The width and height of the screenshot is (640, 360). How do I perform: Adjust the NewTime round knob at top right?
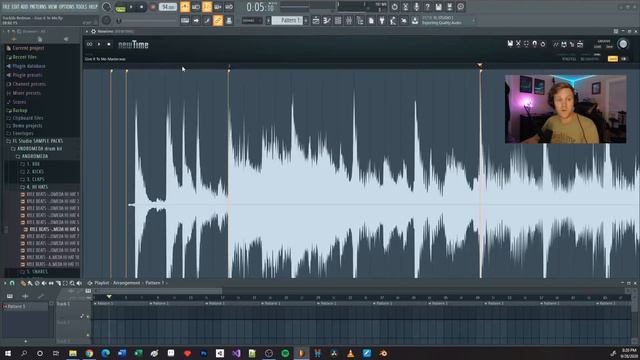point(623,44)
